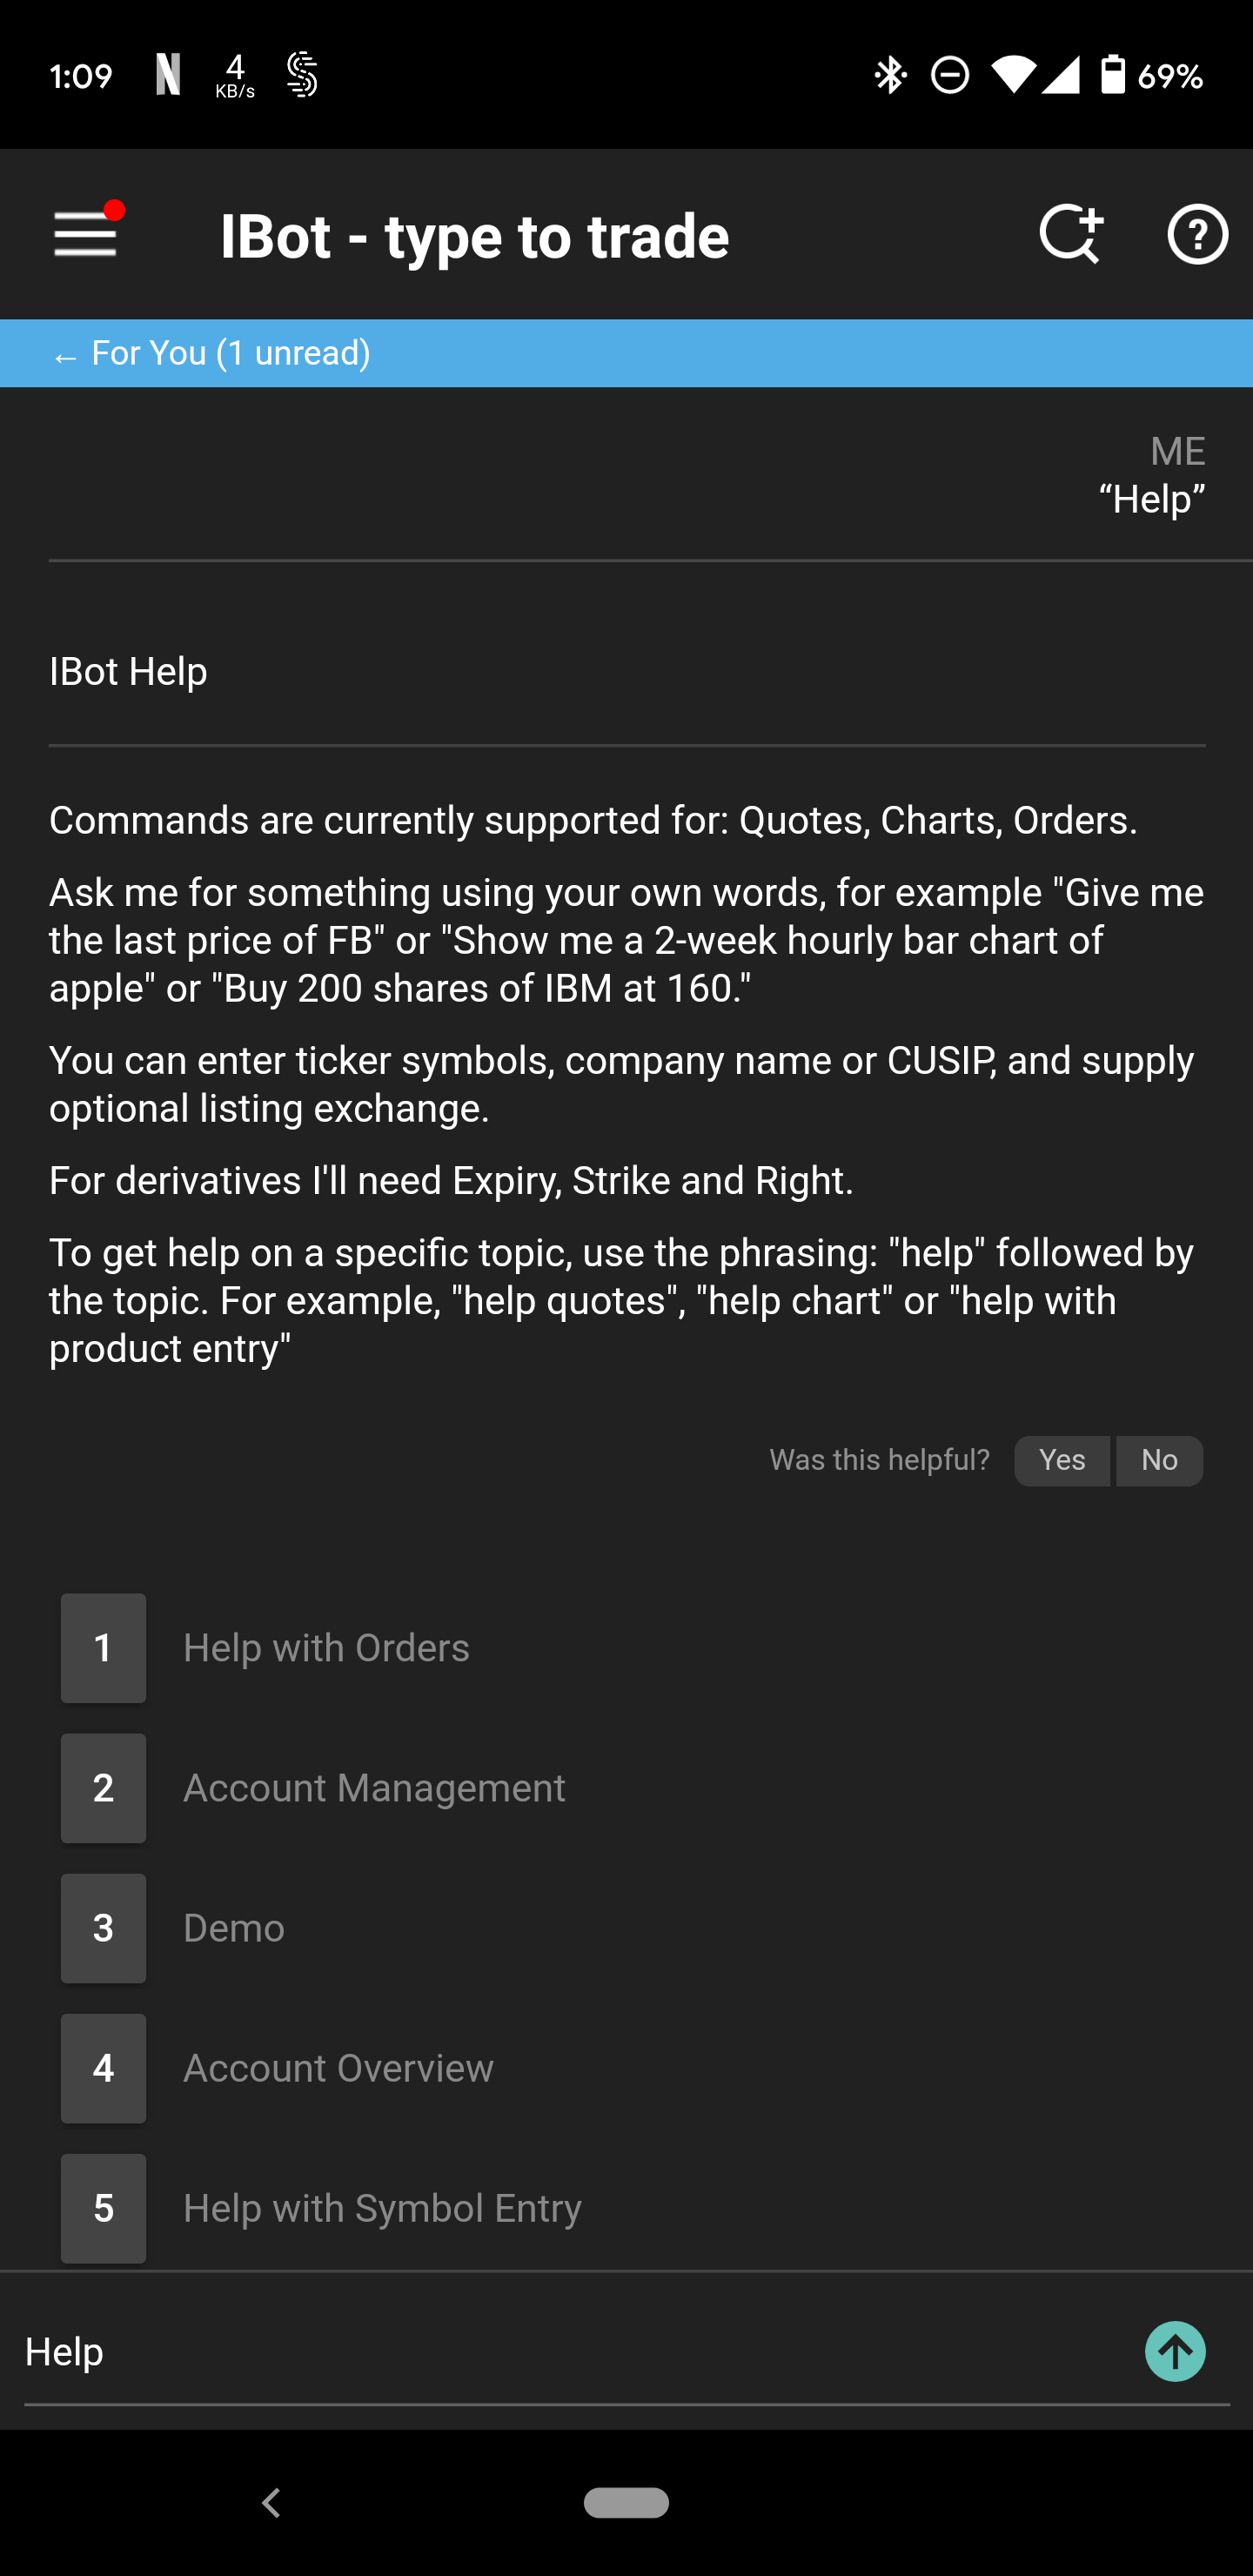
Task: Start a new IBot search chat
Action: click(1070, 234)
